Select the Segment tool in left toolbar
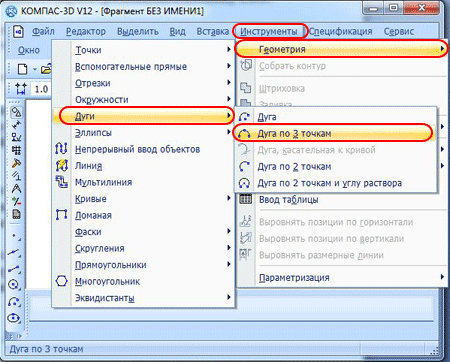 coord(15,269)
